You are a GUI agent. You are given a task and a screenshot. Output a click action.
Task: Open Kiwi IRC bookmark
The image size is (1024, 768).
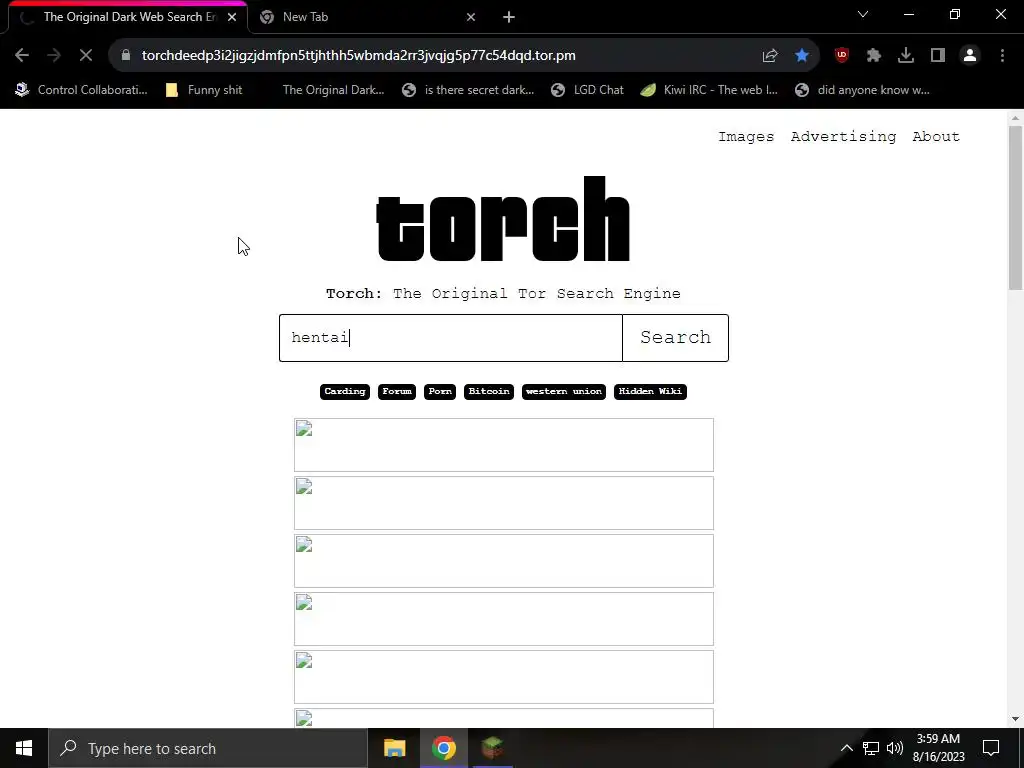coord(709,90)
